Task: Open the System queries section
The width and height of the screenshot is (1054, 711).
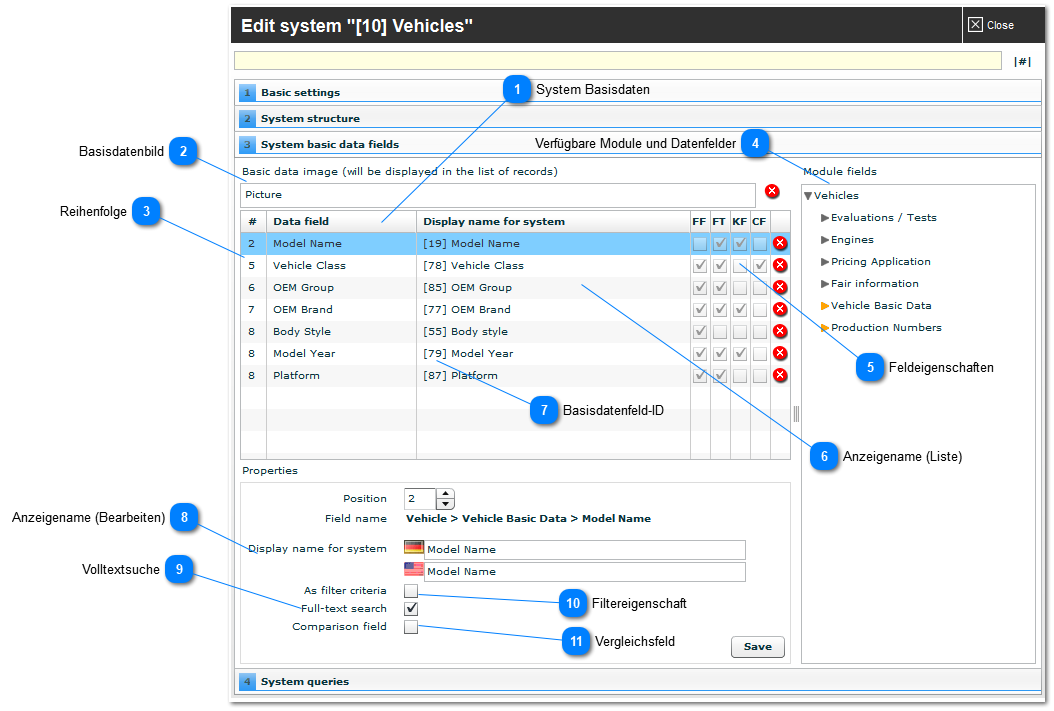Action: pos(639,681)
